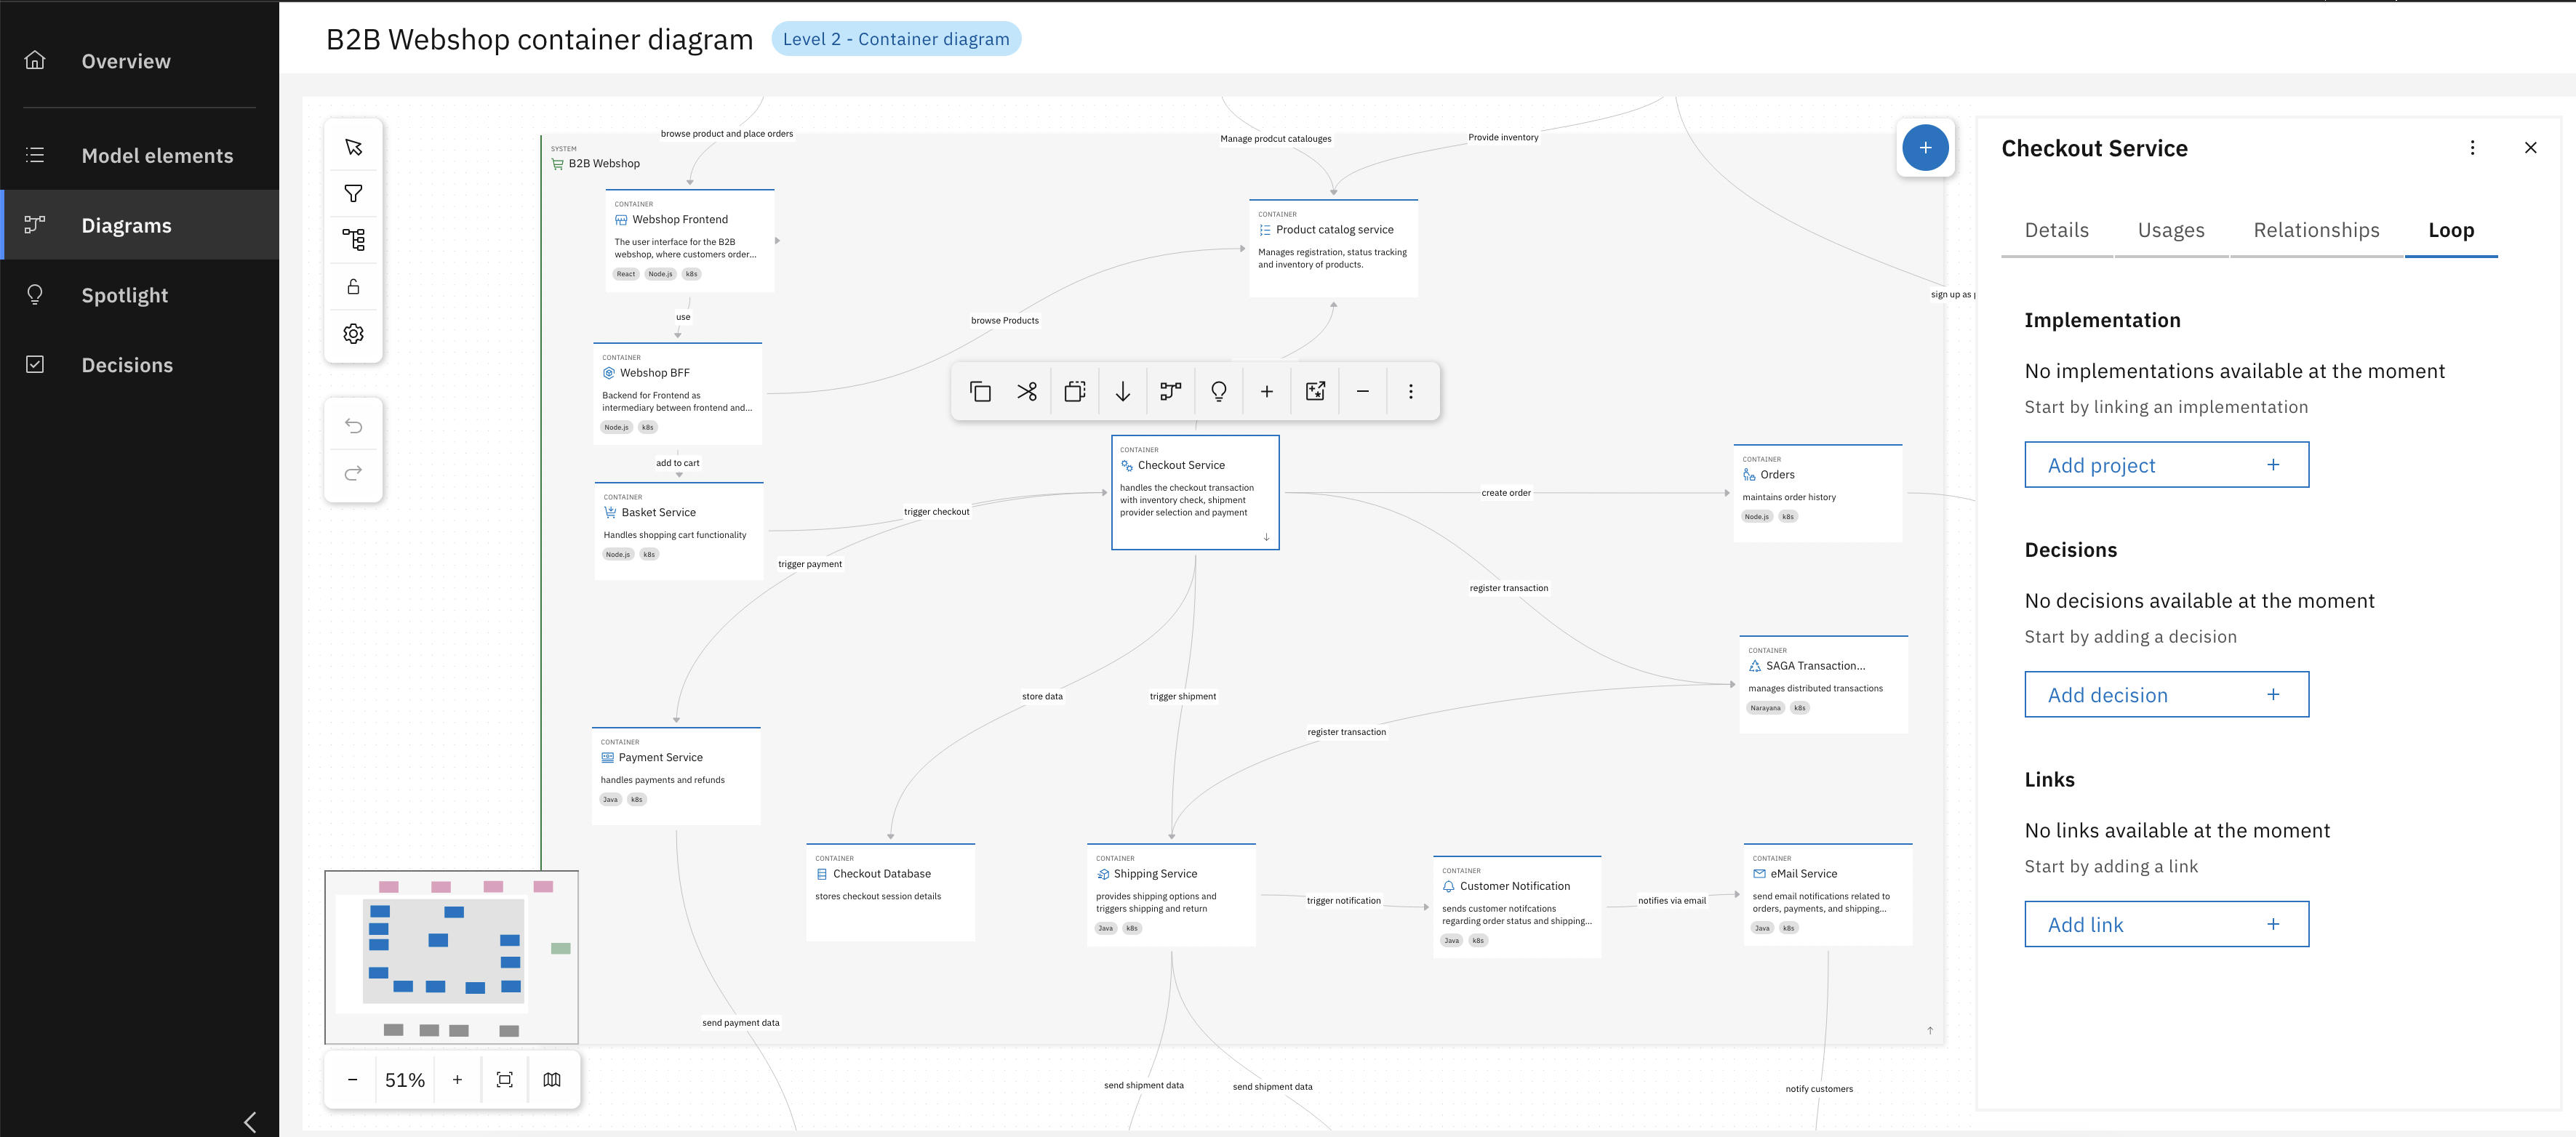Click the copy icon in floating toolbar
The height and width of the screenshot is (1137, 2576).
(980, 391)
